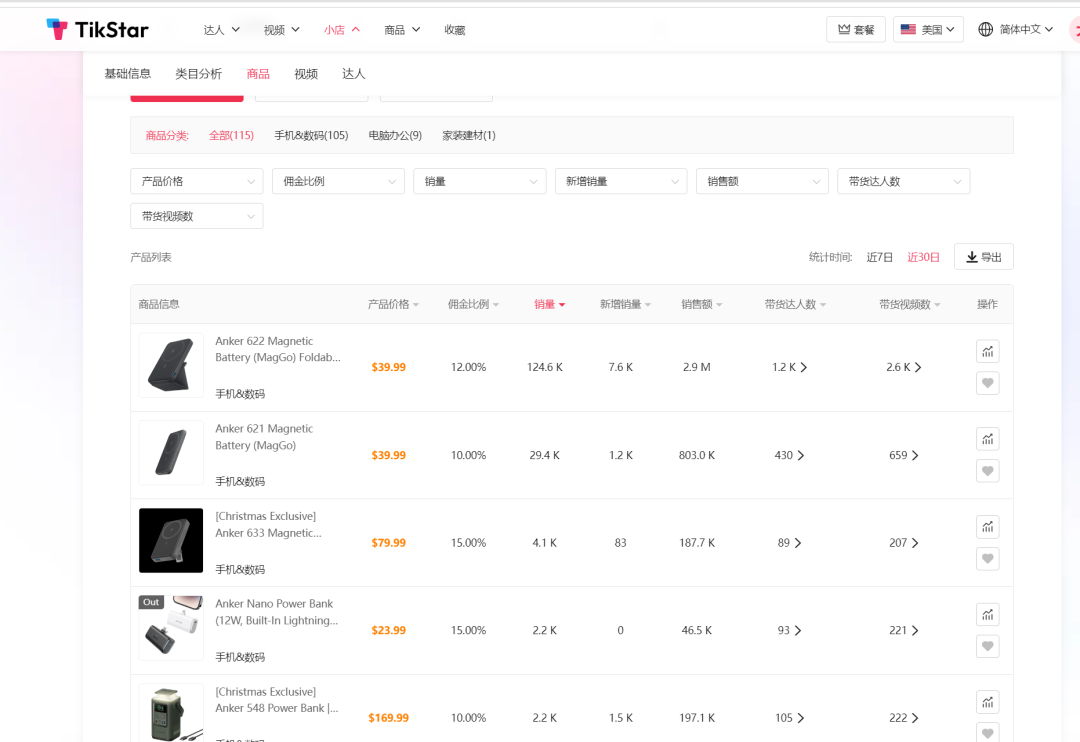
Task: Click the TikStar logo
Action: point(97,30)
